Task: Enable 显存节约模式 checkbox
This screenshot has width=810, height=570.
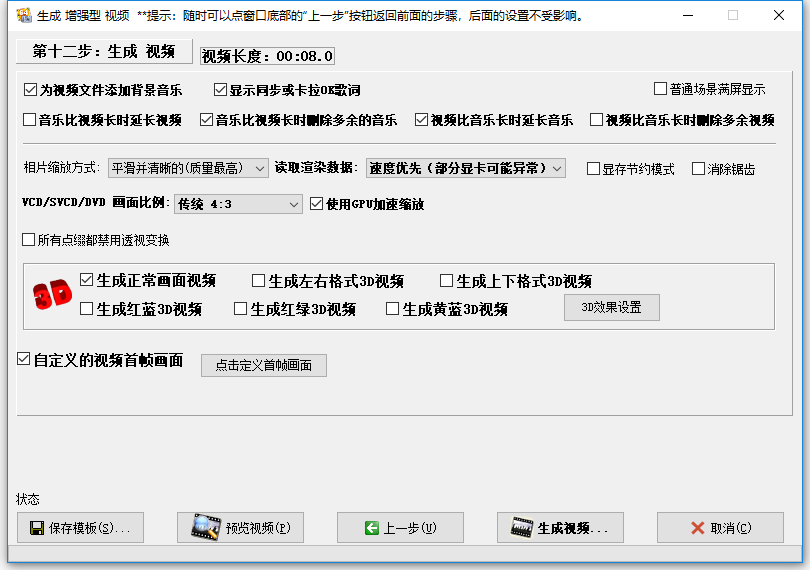Action: click(x=594, y=169)
